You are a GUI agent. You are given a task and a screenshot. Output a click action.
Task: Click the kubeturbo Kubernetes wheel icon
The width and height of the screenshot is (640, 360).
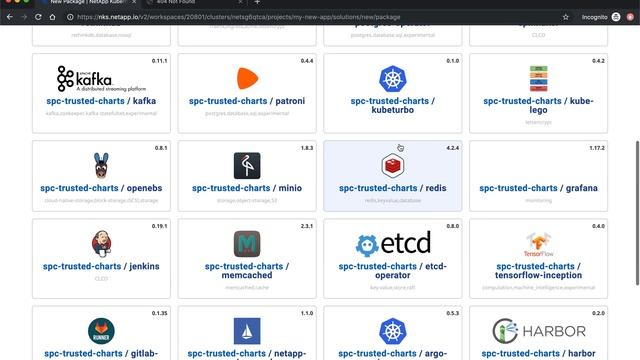(393, 78)
